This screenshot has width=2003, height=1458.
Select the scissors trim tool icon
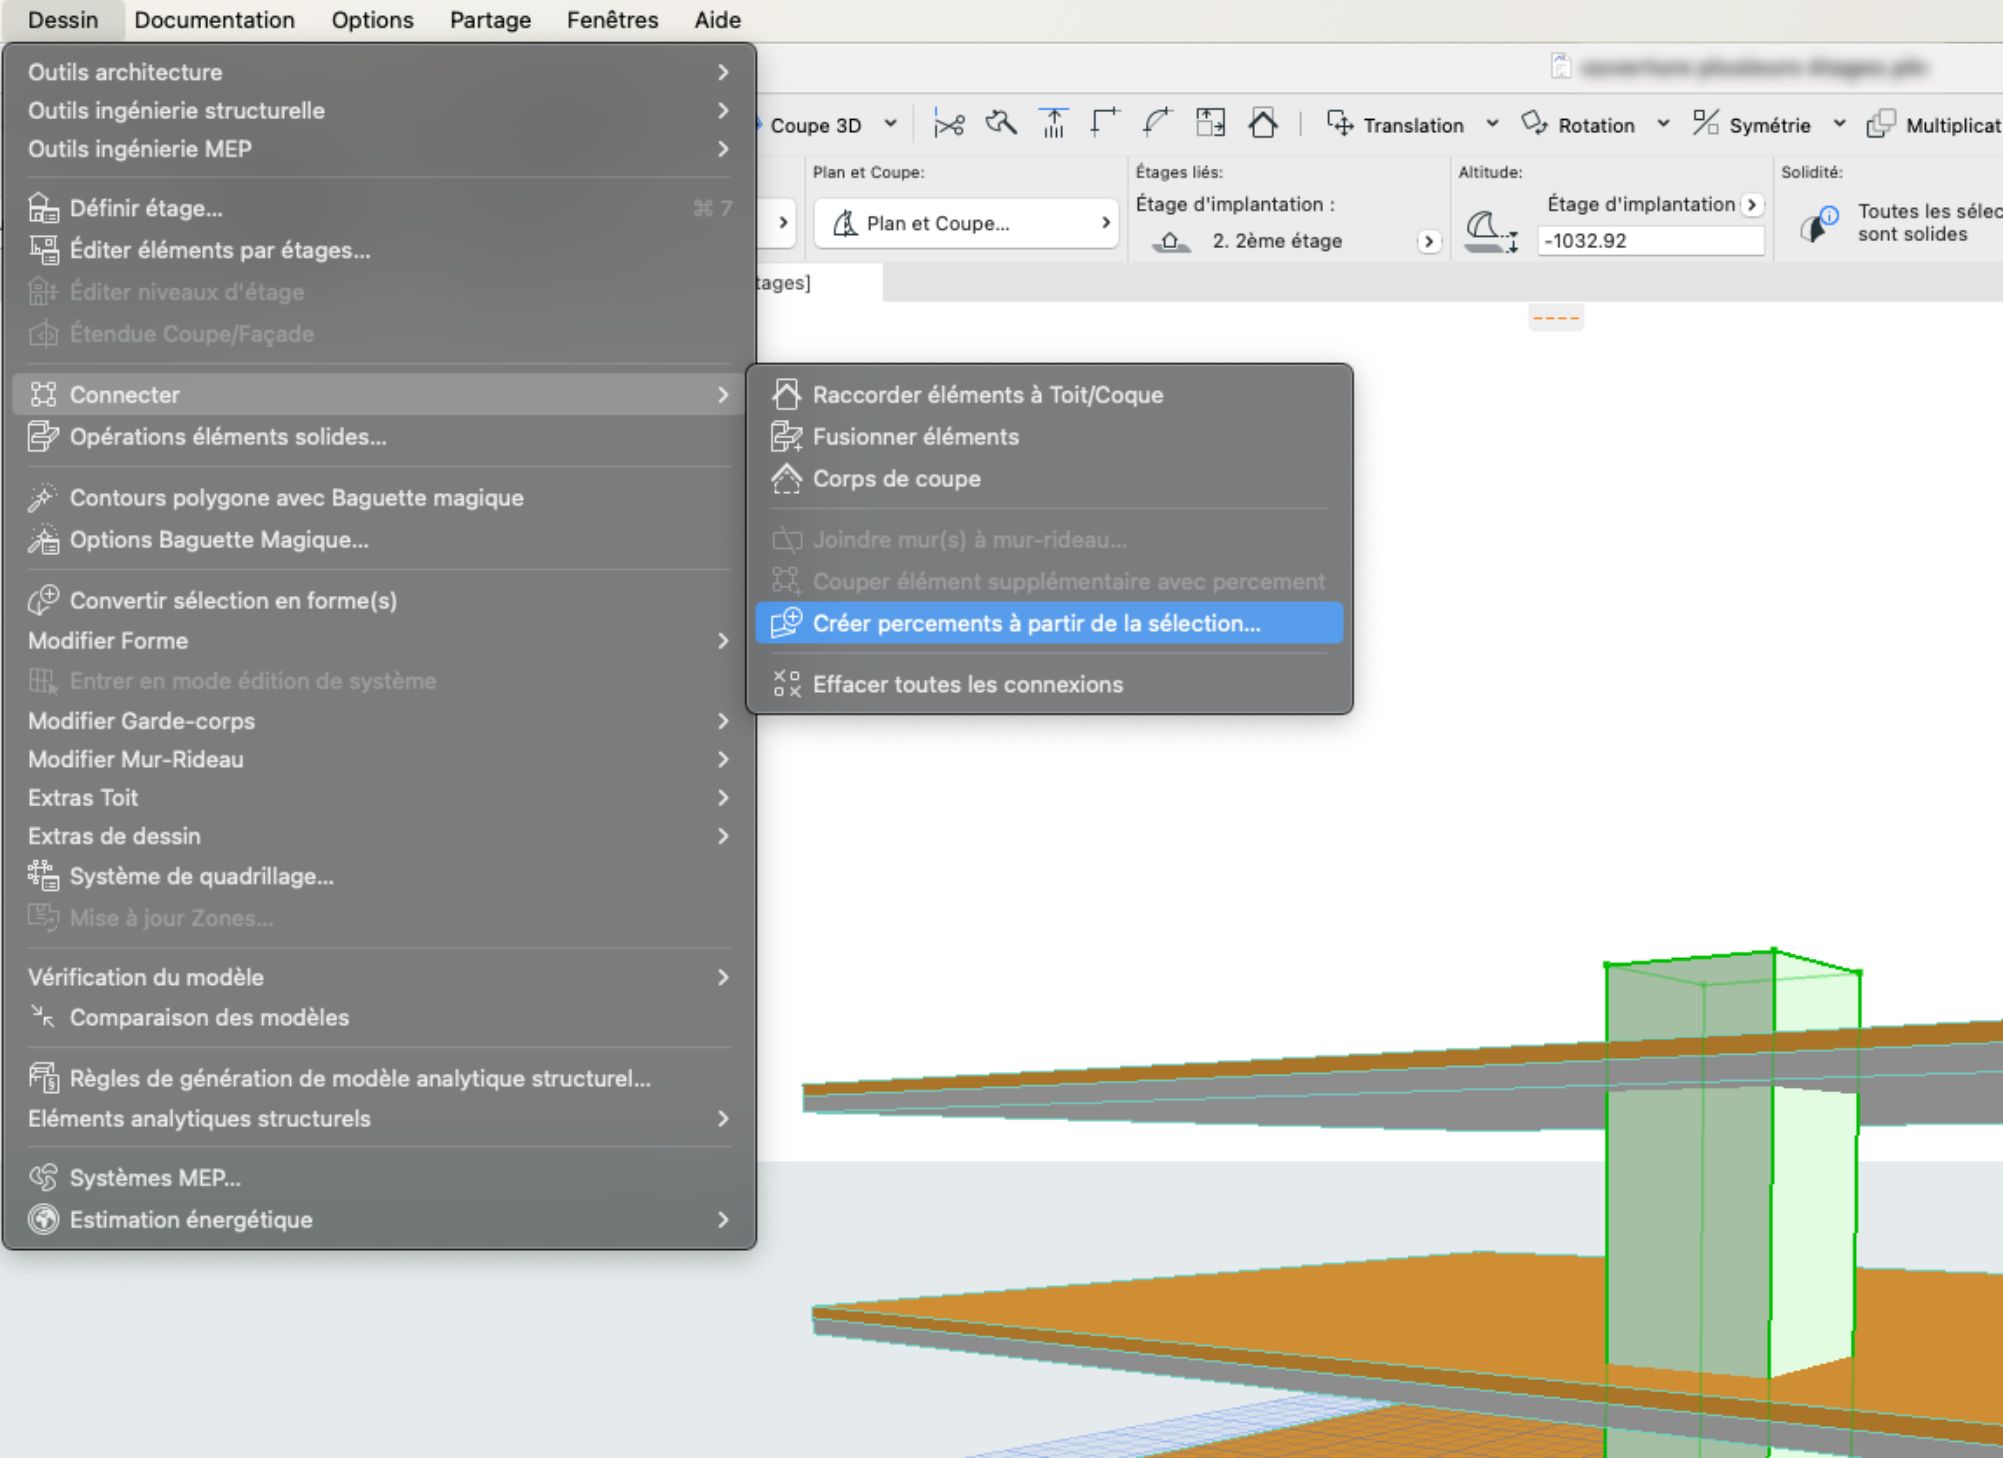[x=948, y=124]
